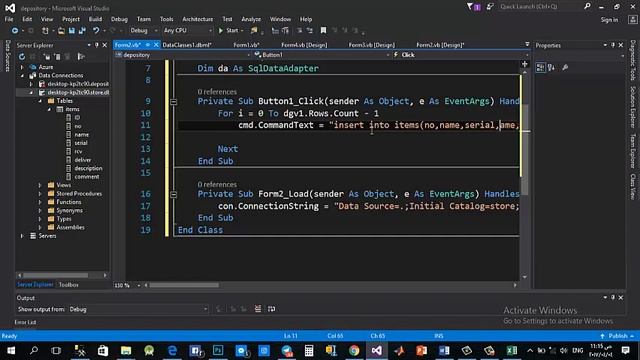Open the Build menu

click(x=96, y=19)
